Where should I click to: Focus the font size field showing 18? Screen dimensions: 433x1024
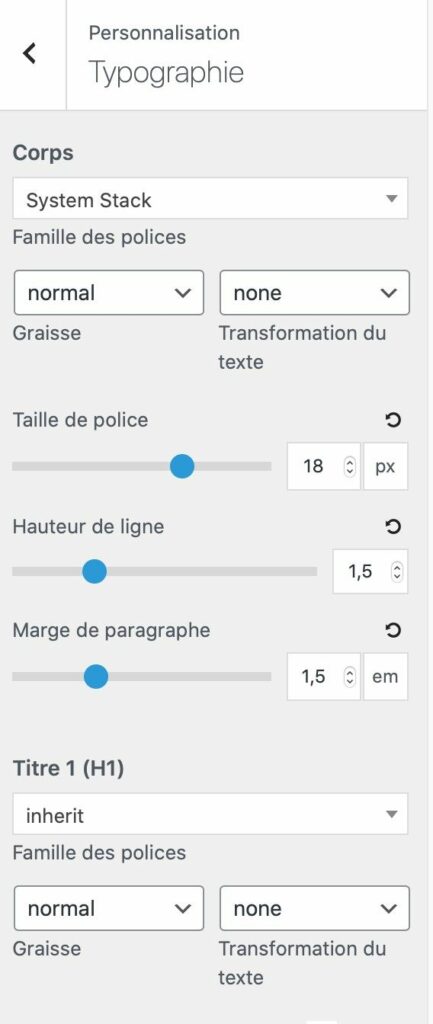tap(323, 466)
